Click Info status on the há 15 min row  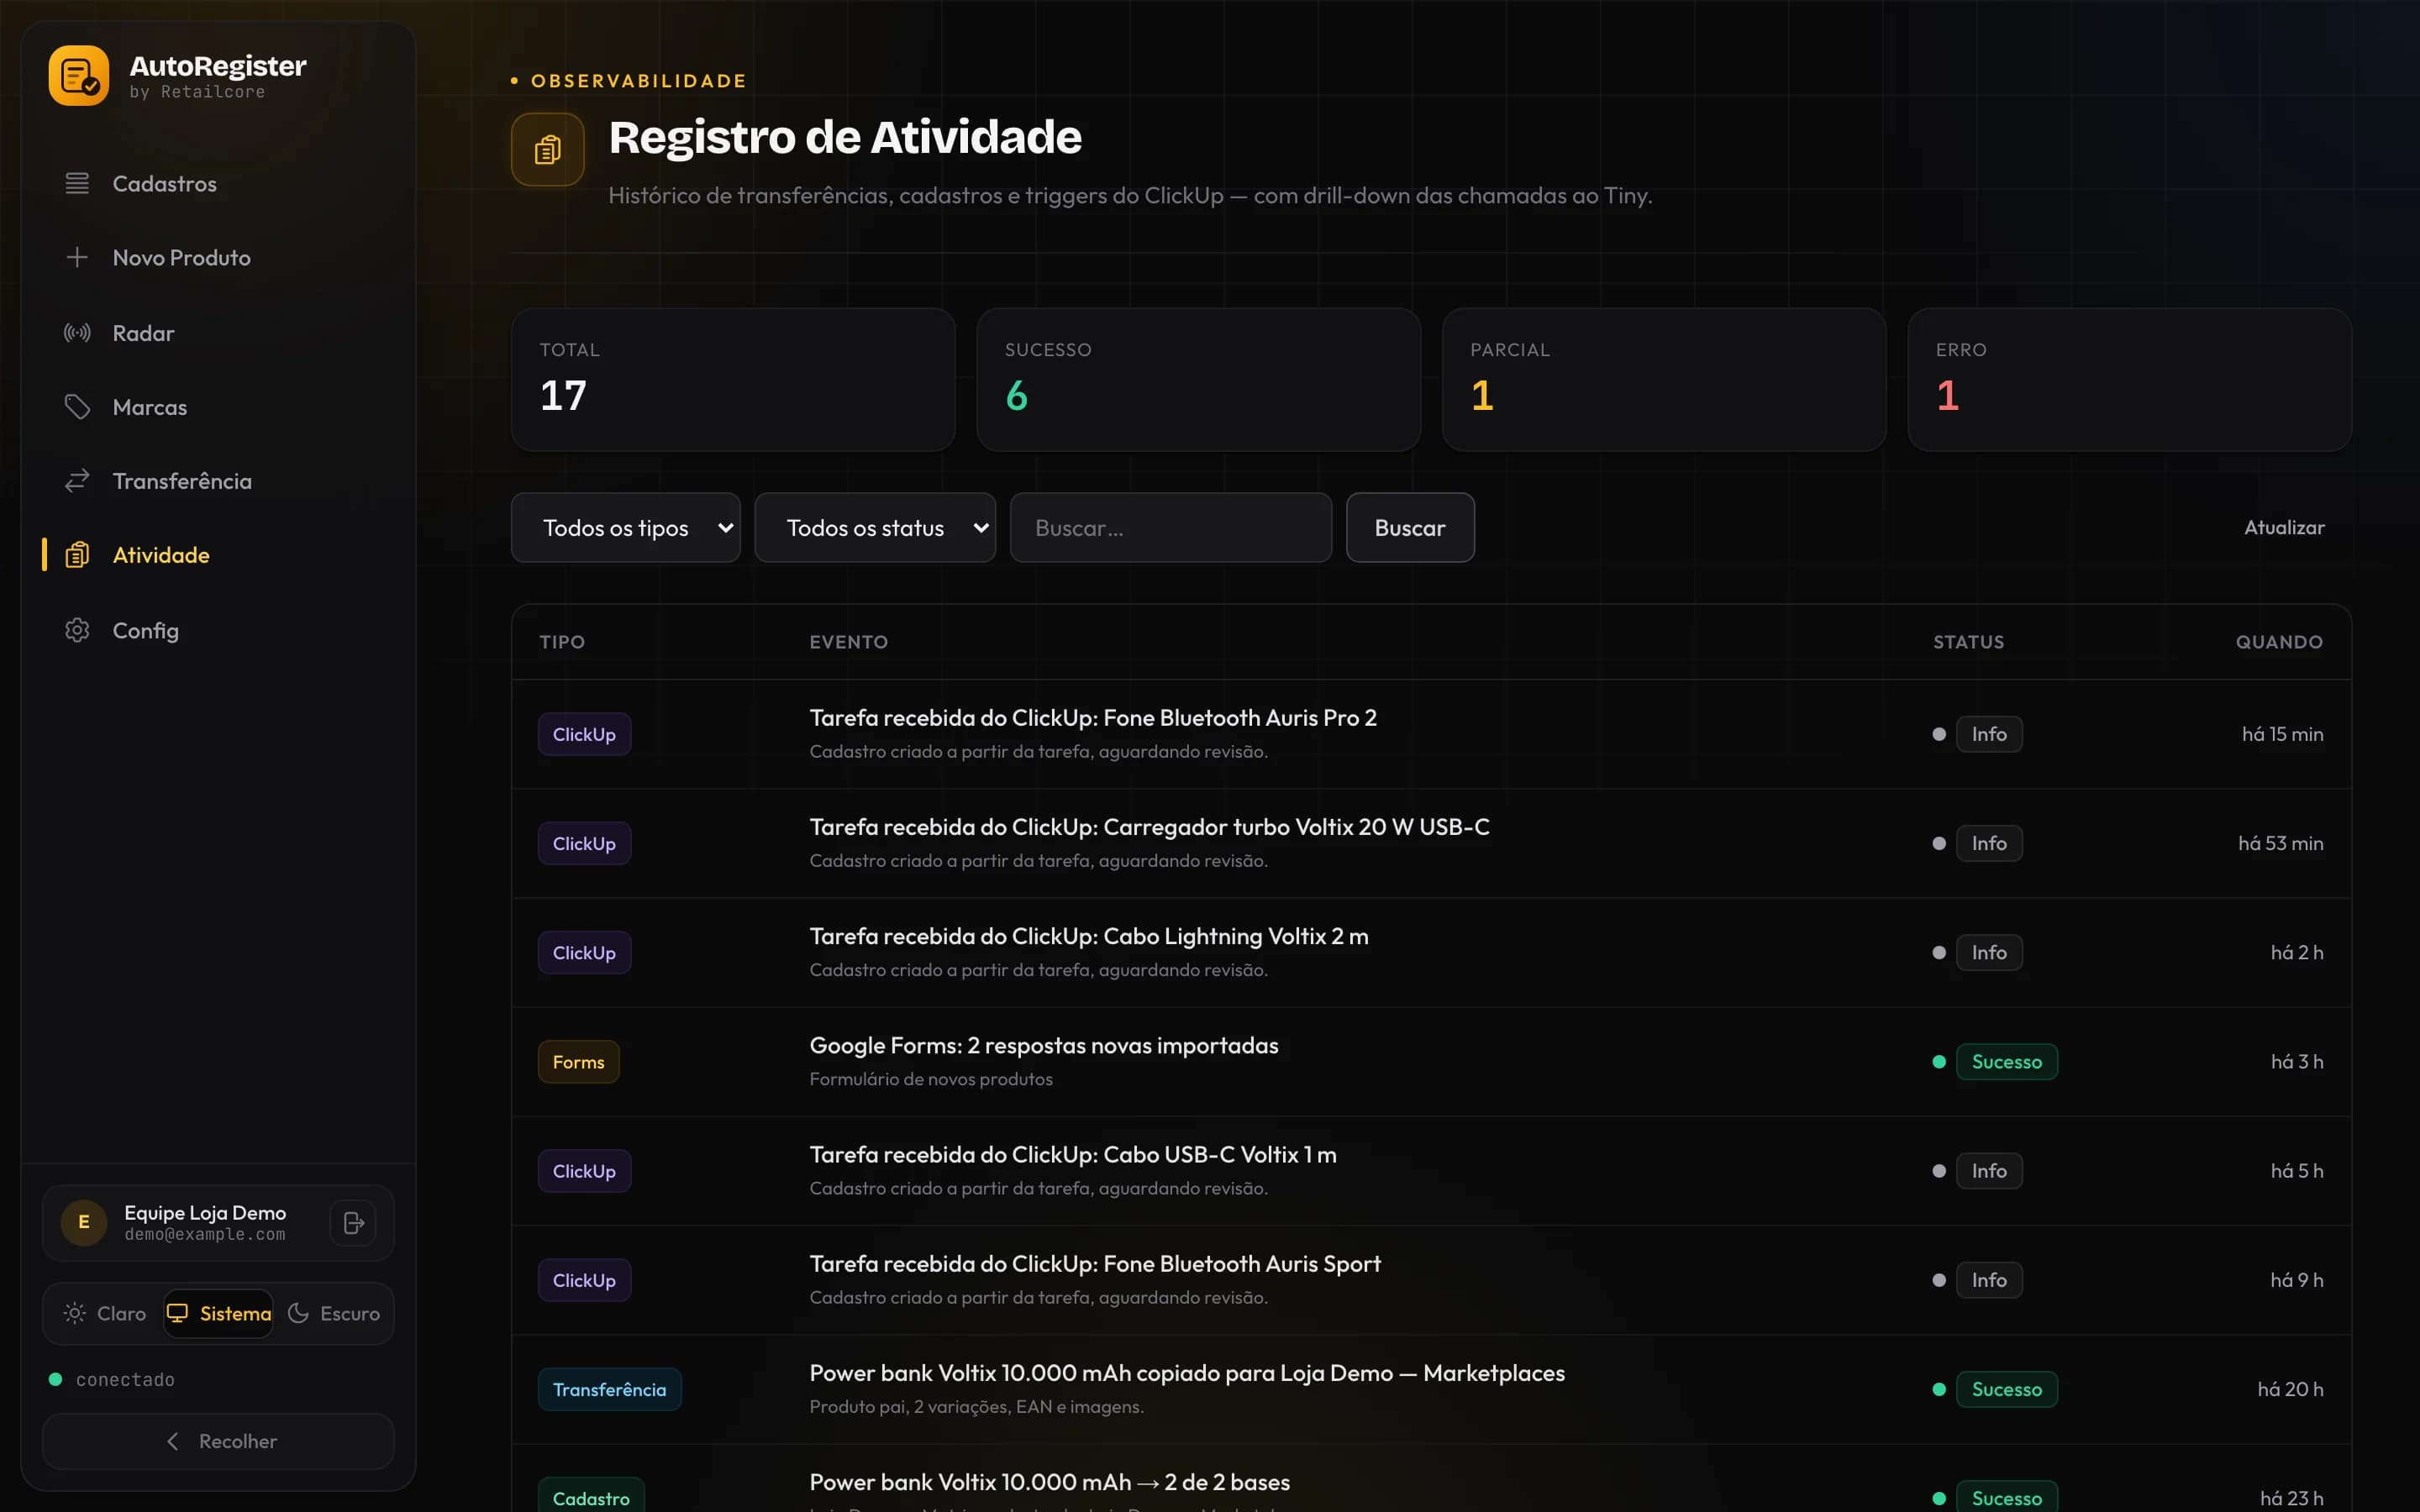1988,734
